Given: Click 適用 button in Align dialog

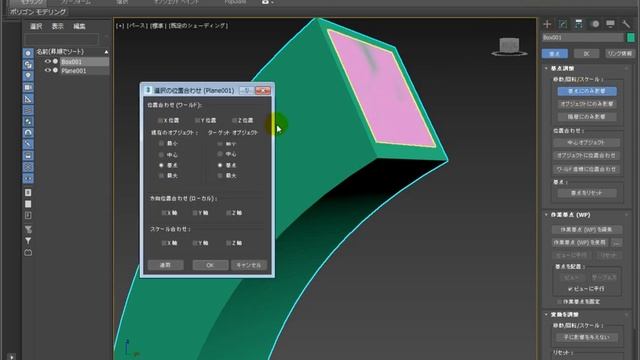Looking at the screenshot, I should click(x=165, y=265).
